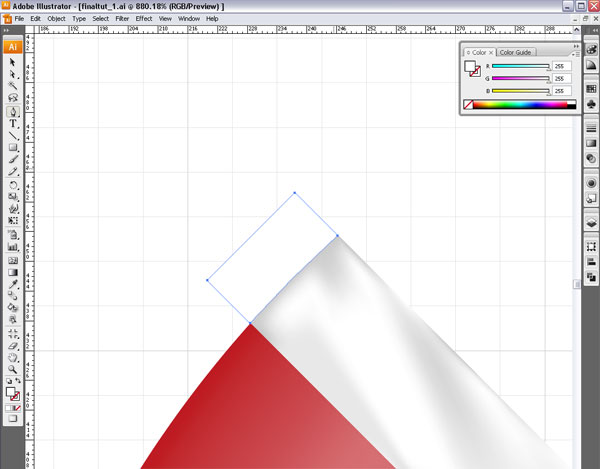The image size is (600, 469).
Task: Choose the Lasso tool
Action: [13, 98]
